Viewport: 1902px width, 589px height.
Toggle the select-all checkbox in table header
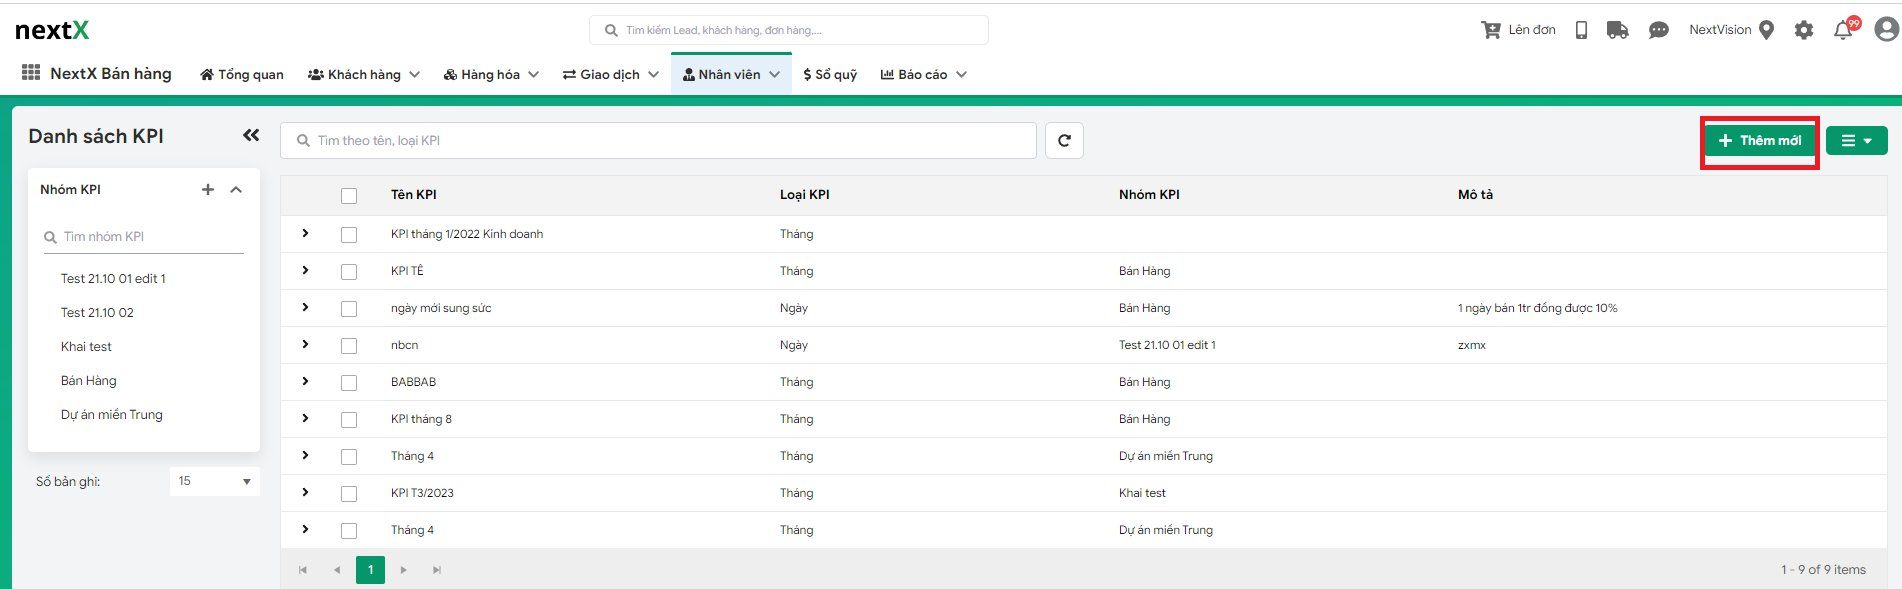coord(349,196)
